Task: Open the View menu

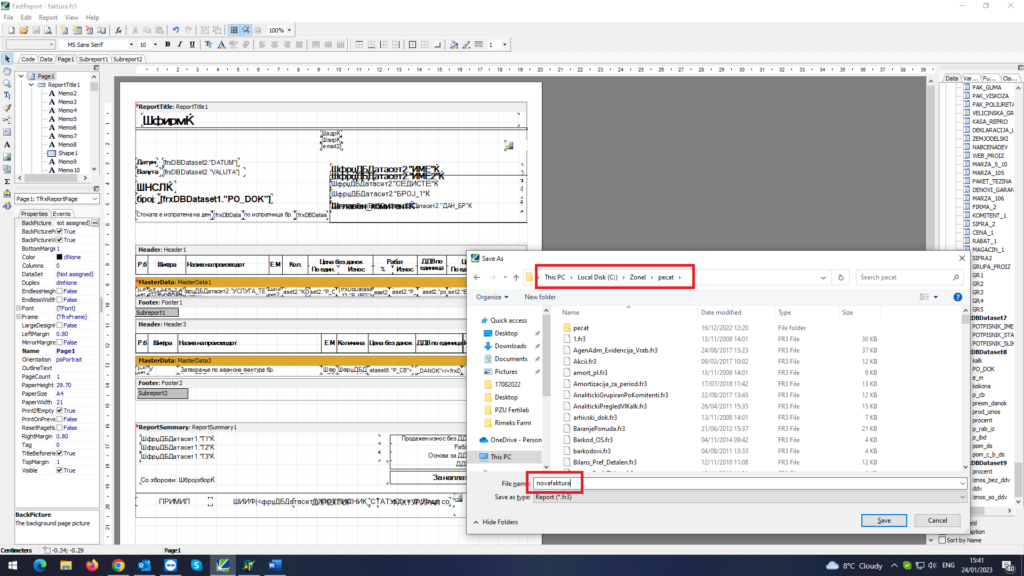Action: coord(71,18)
